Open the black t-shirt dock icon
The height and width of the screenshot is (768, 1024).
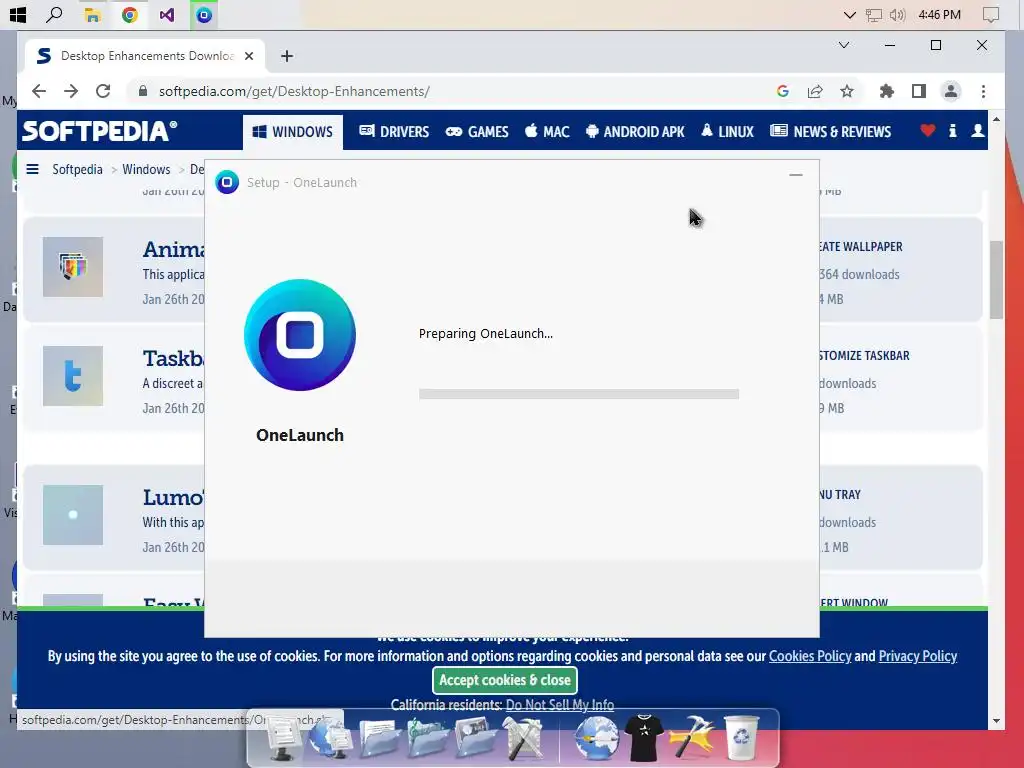[644, 738]
